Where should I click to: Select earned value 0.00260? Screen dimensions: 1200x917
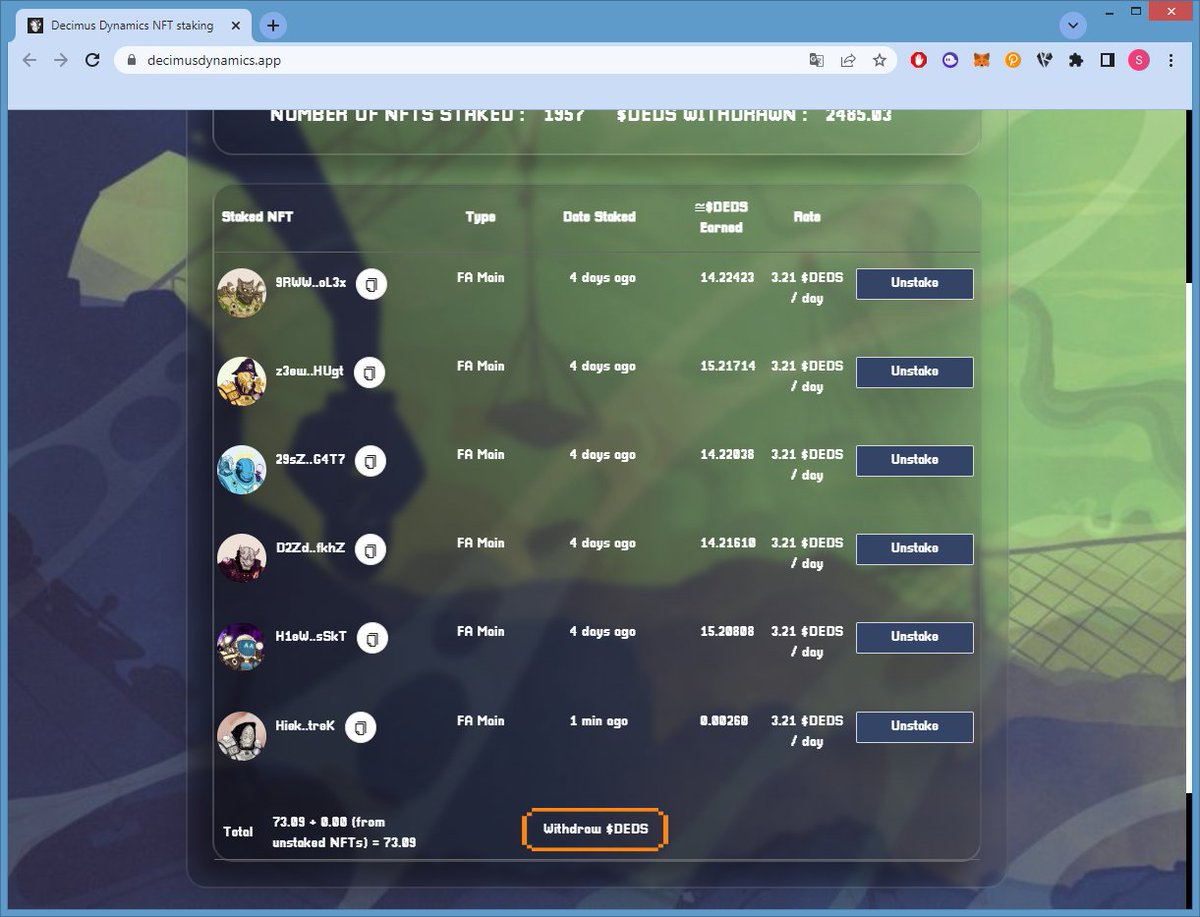pos(724,721)
